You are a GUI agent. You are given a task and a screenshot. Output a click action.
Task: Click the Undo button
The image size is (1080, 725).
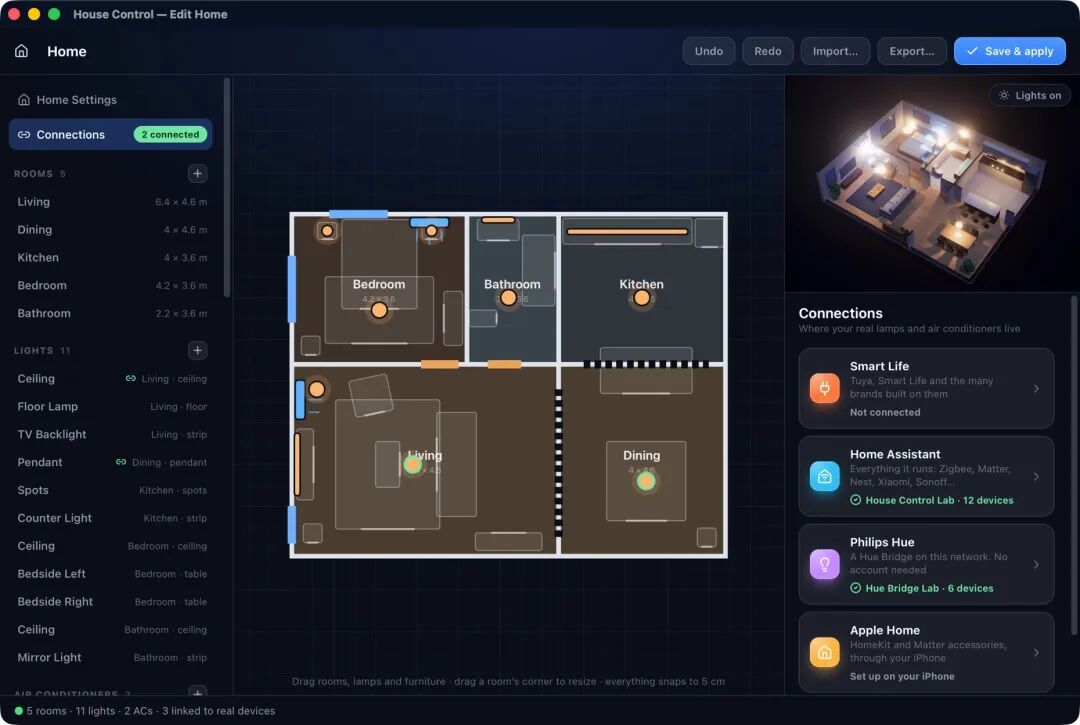pos(709,51)
